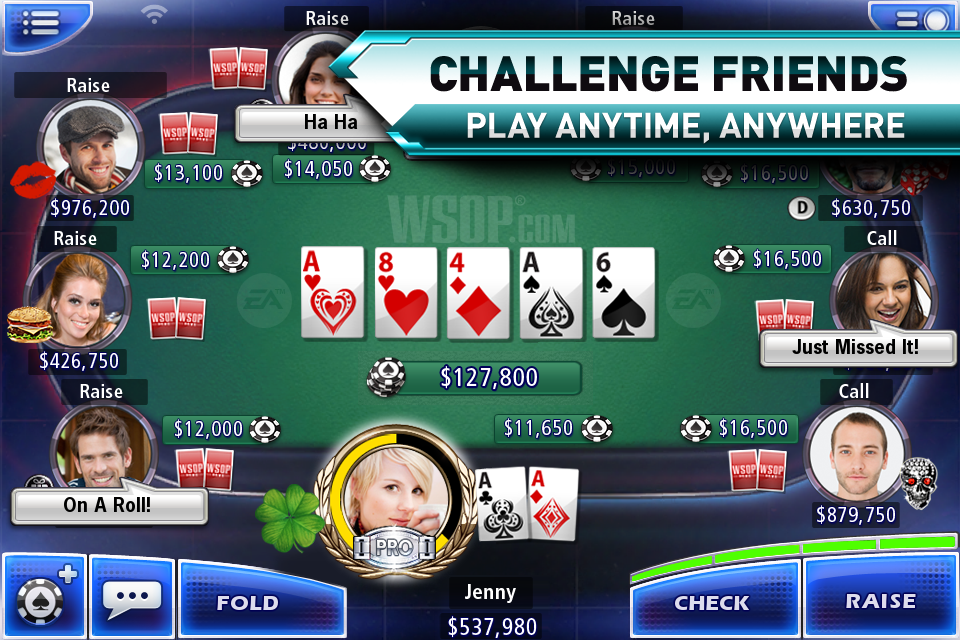Click the Ace of spades community card
This screenshot has width=960, height=640.
[551, 293]
